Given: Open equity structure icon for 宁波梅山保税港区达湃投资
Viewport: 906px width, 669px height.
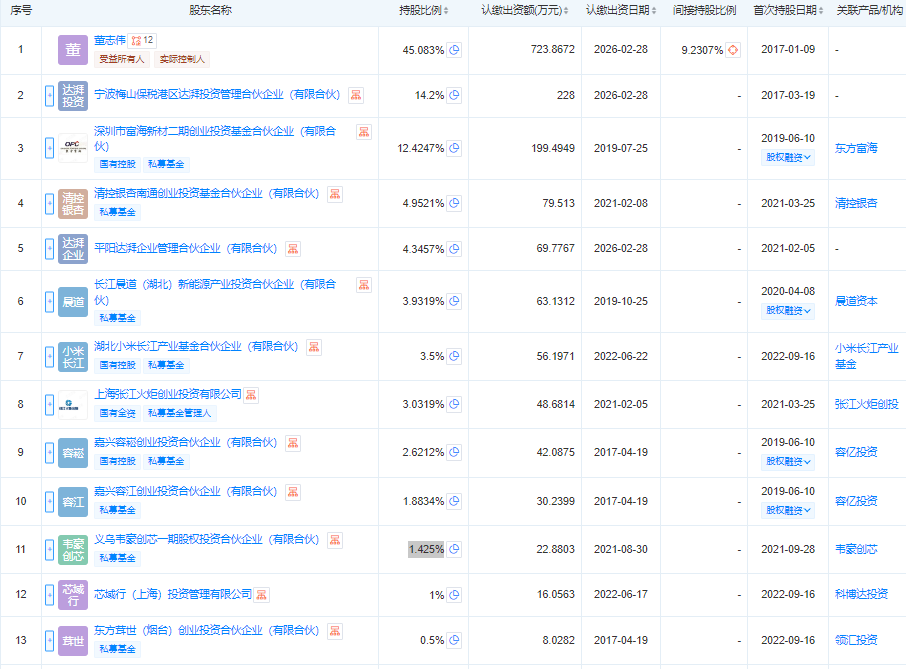Looking at the screenshot, I should [x=356, y=95].
